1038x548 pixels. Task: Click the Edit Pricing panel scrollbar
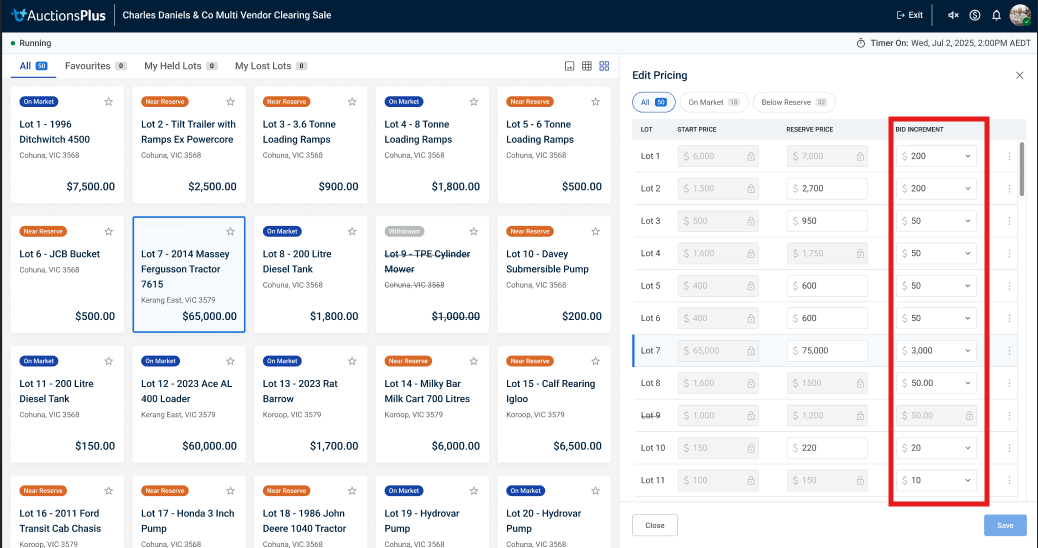[1021, 170]
